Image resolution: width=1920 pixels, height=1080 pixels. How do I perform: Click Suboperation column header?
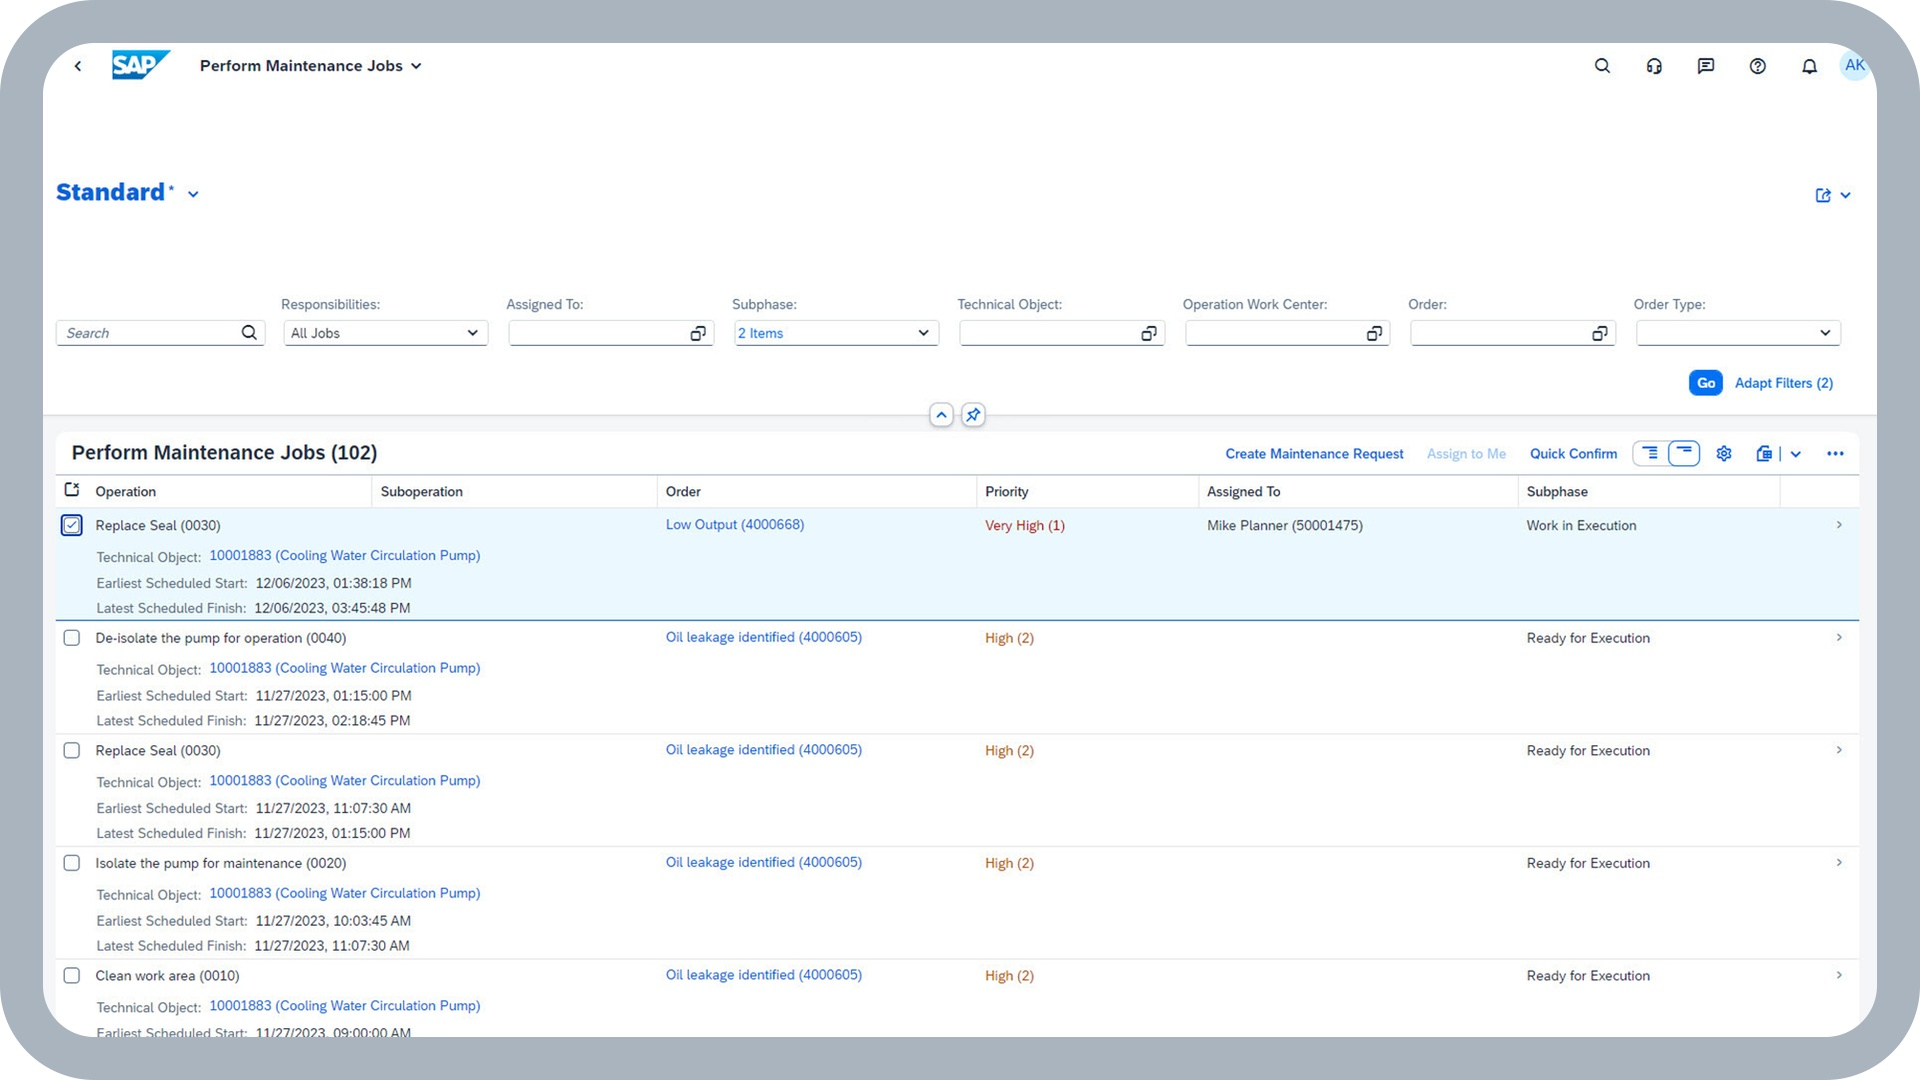[421, 492]
